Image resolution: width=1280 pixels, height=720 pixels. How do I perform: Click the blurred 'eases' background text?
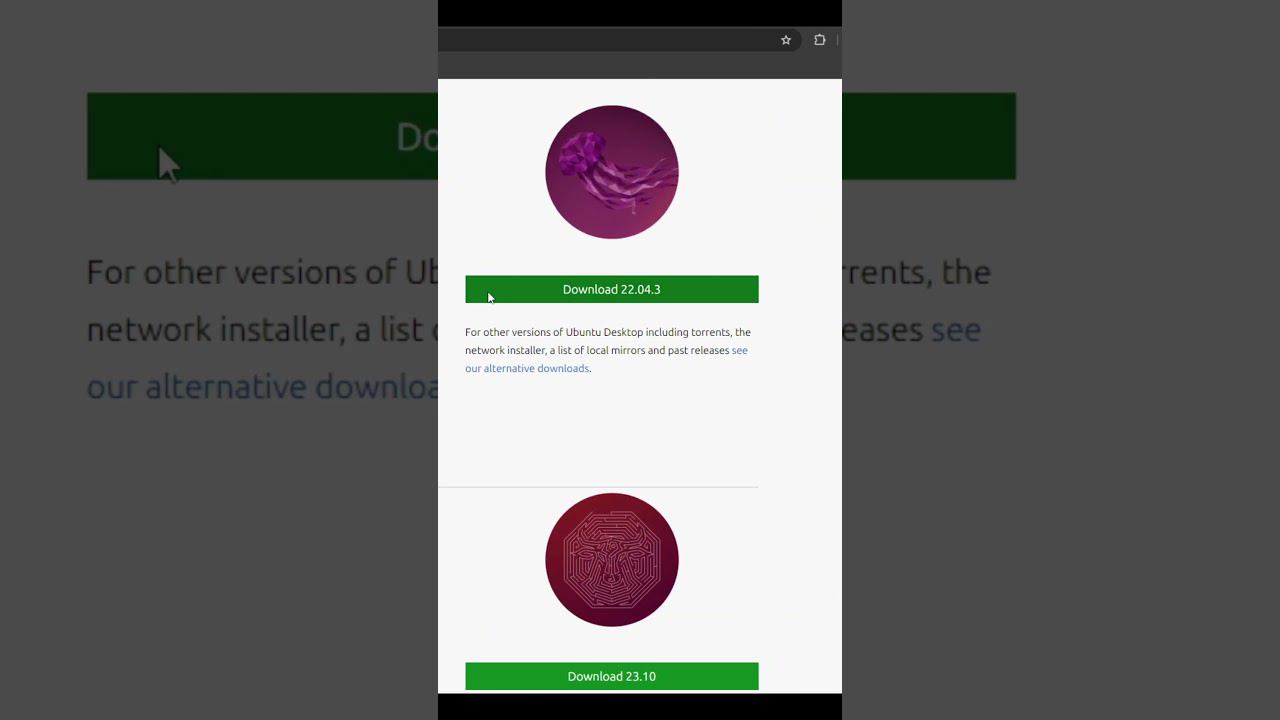click(x=882, y=329)
